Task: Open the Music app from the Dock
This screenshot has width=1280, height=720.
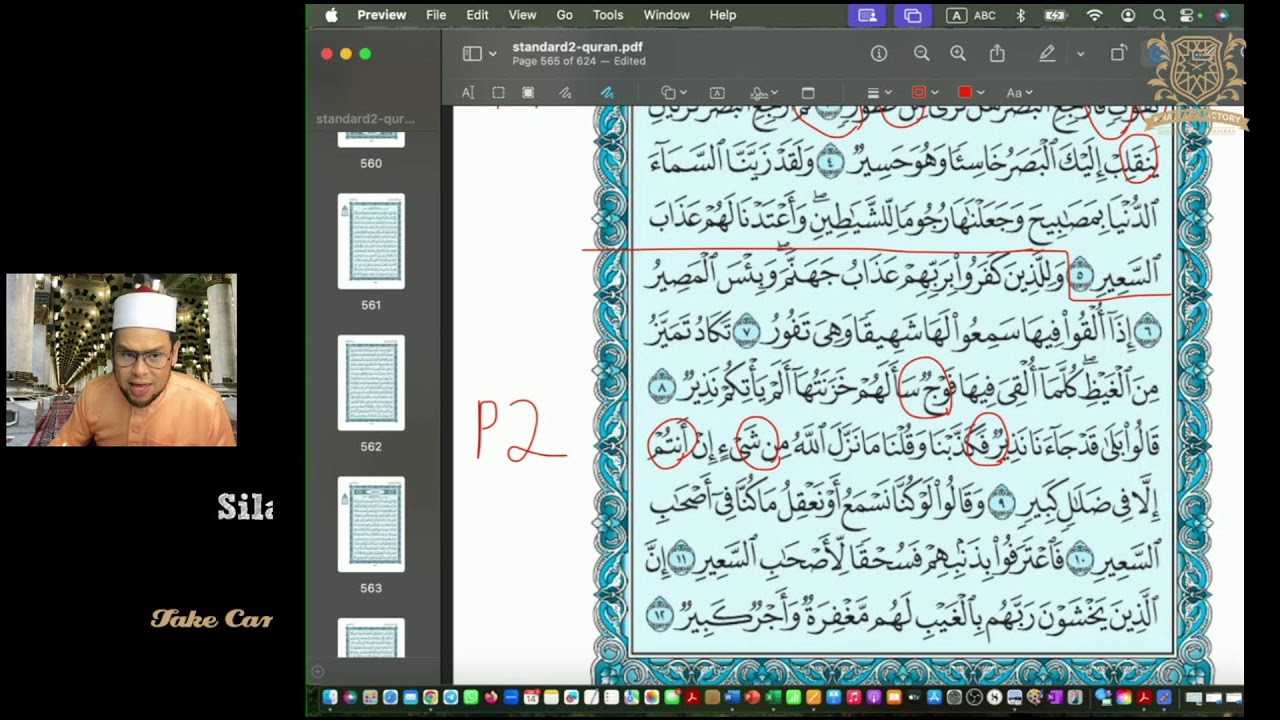Action: [x=853, y=697]
